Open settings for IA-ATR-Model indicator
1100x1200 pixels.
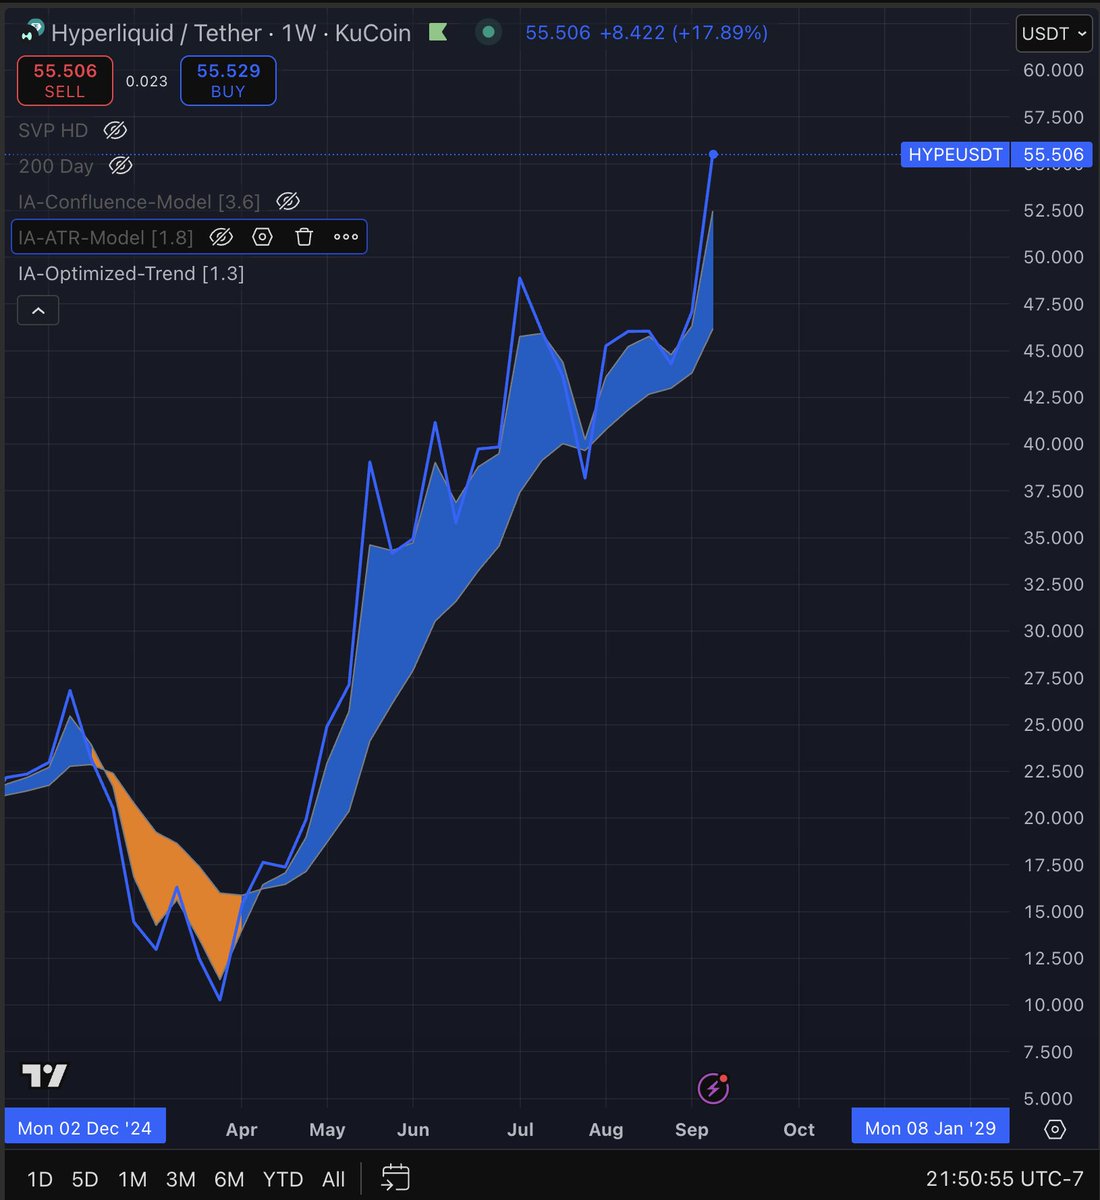tap(262, 237)
